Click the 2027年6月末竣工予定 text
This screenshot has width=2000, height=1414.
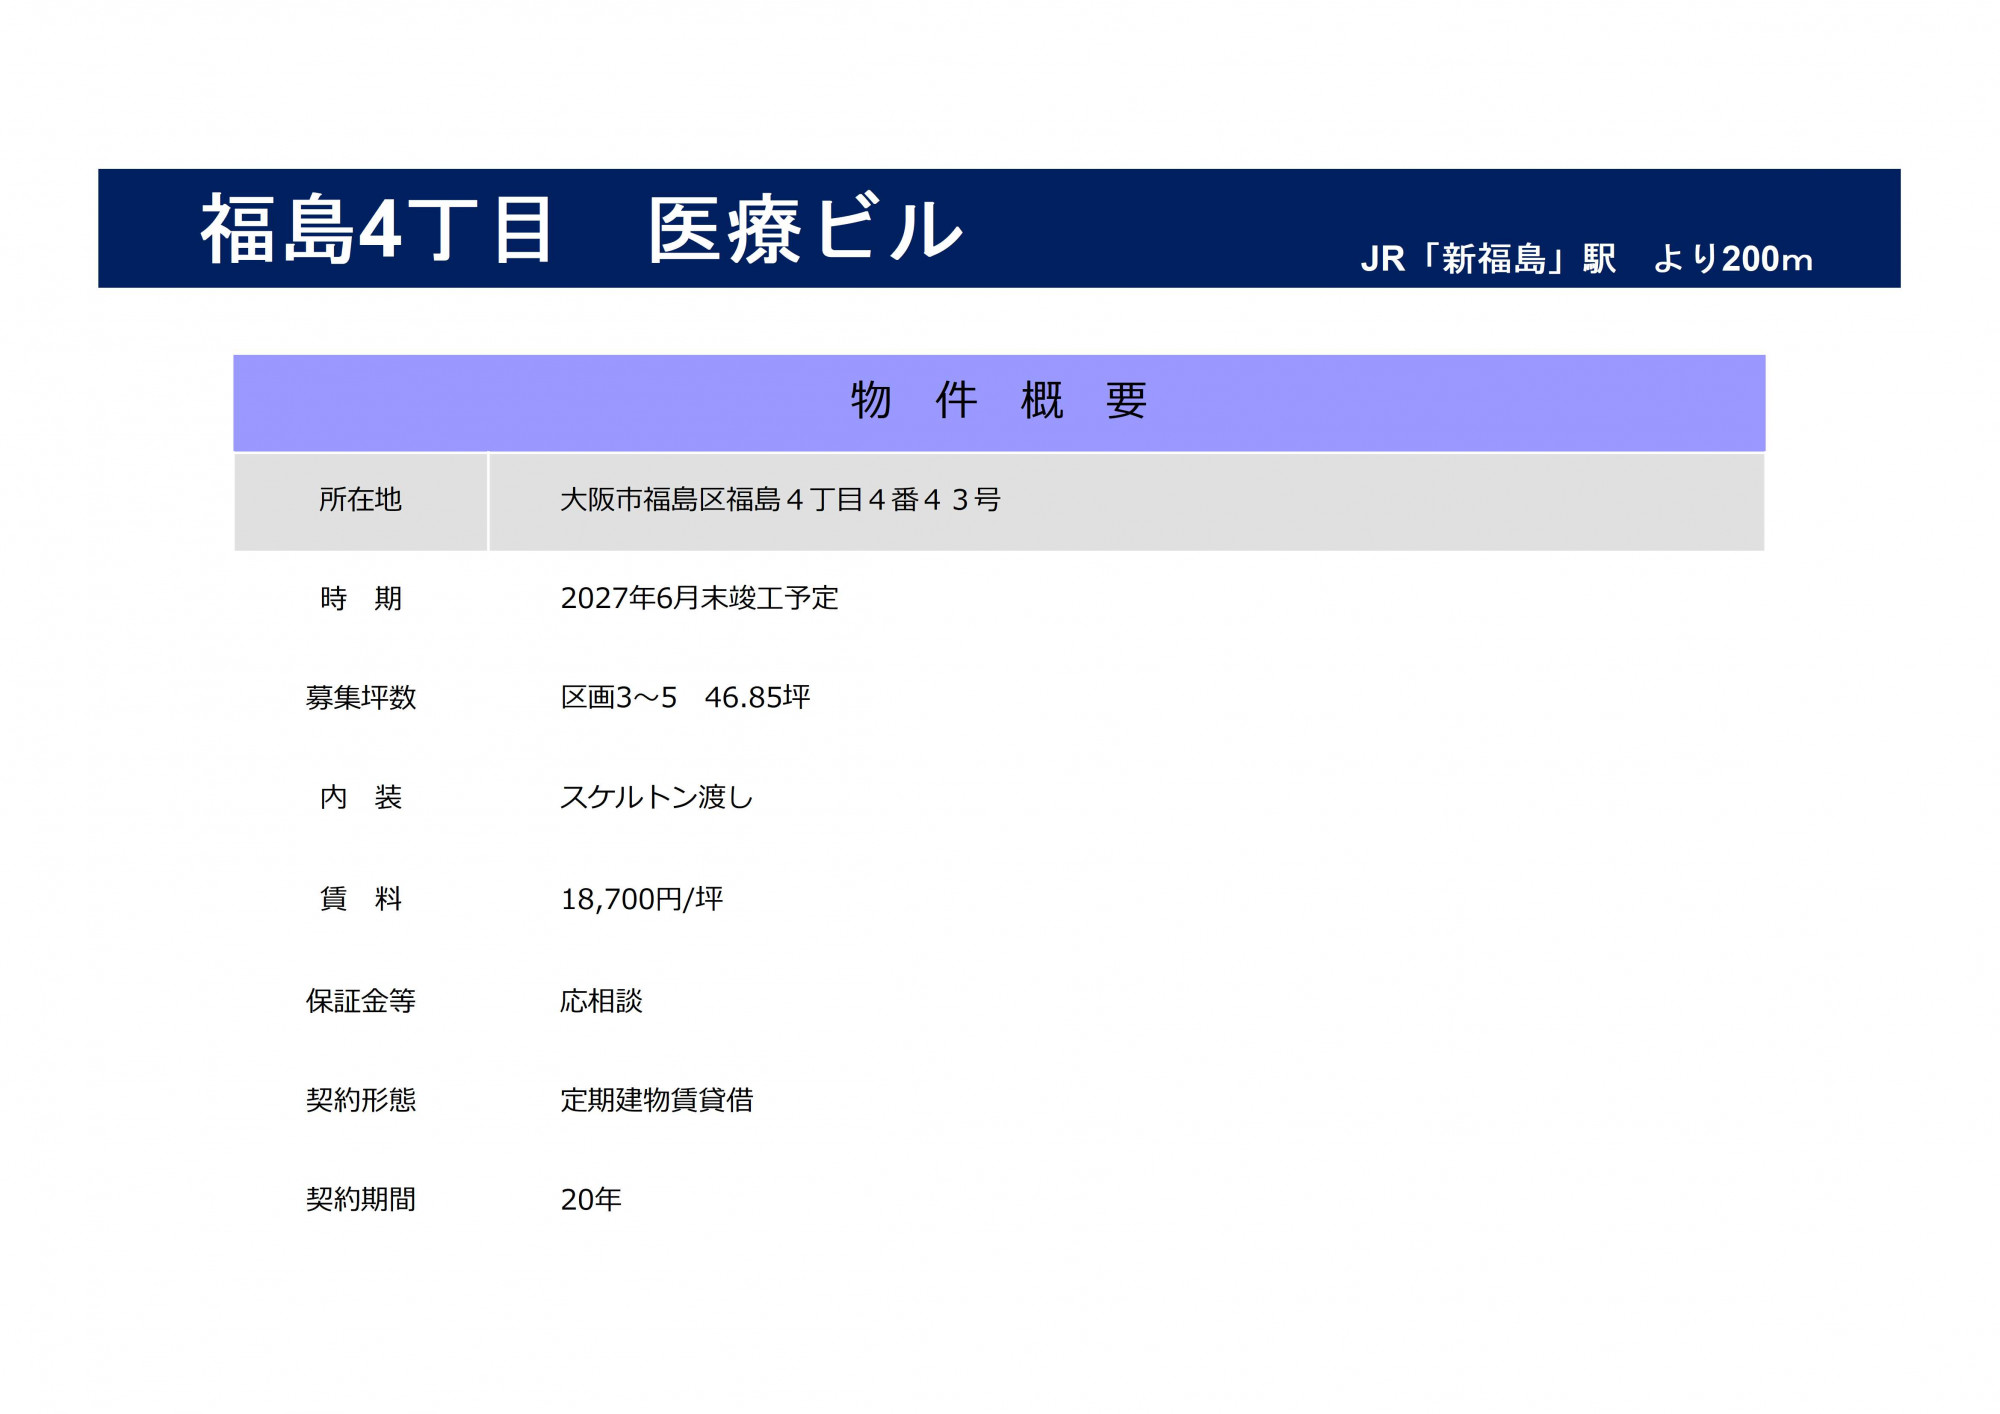(699, 598)
